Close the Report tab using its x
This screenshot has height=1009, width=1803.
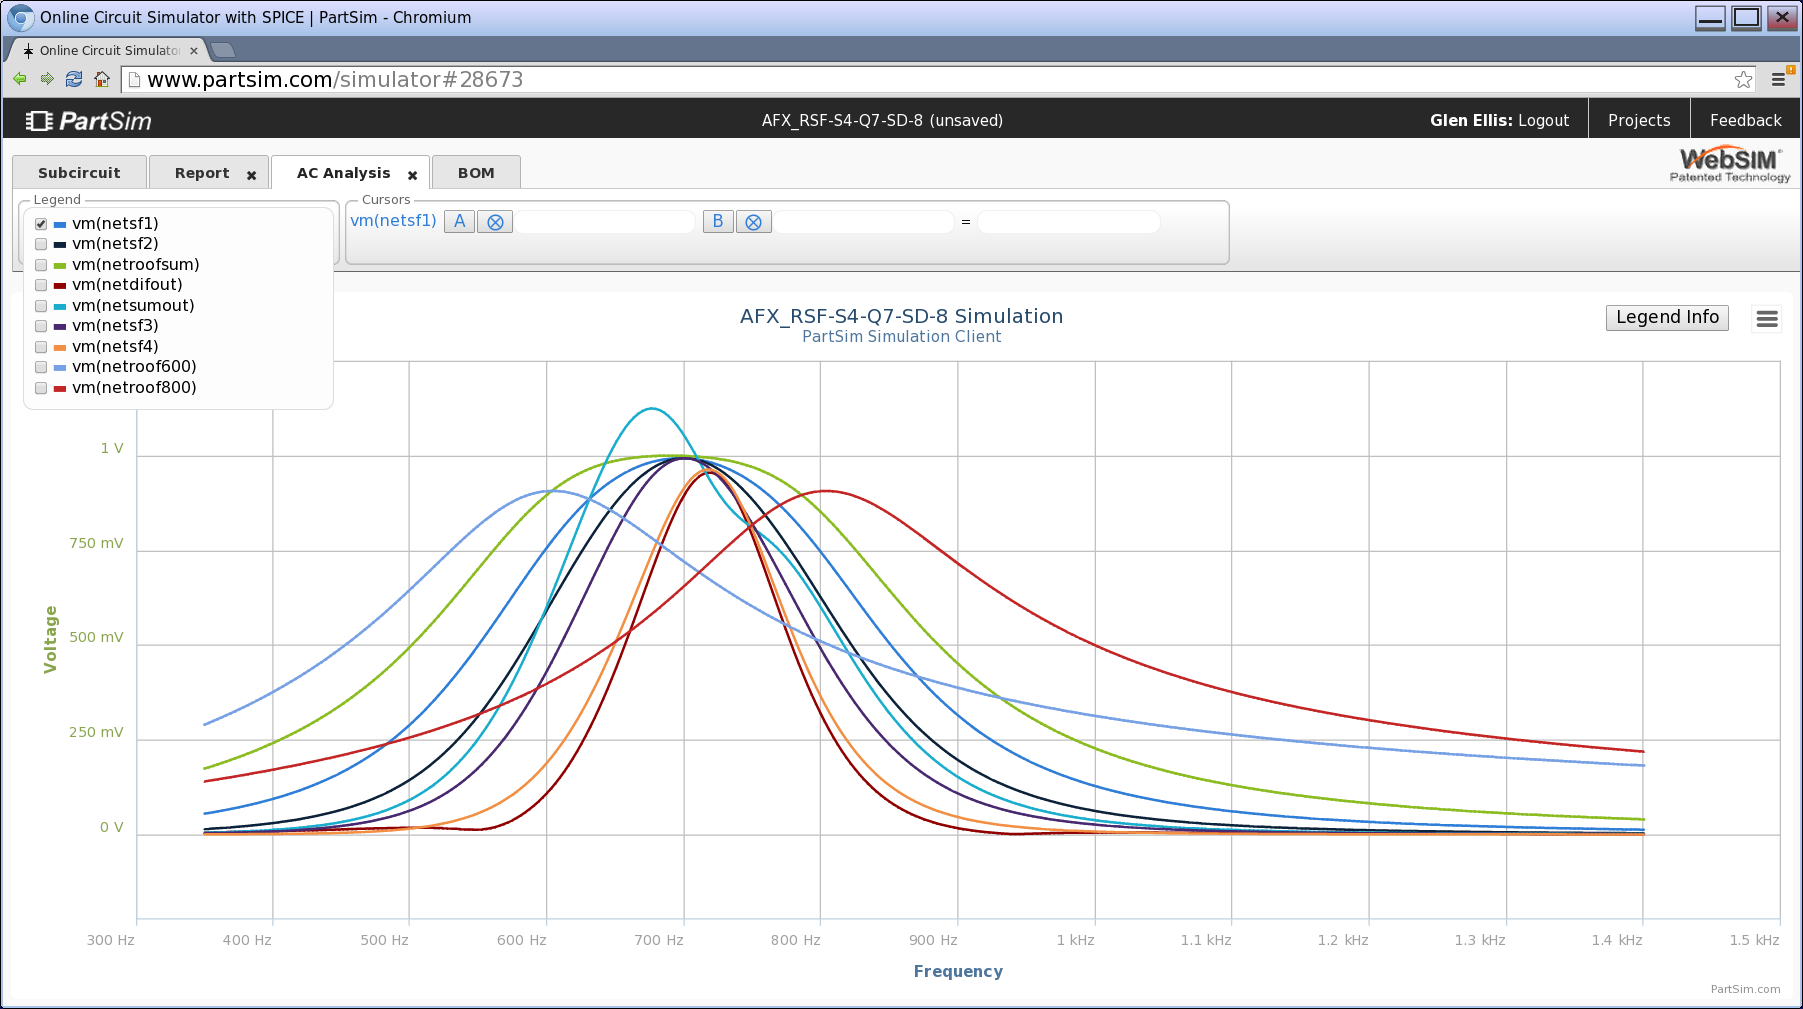point(252,175)
